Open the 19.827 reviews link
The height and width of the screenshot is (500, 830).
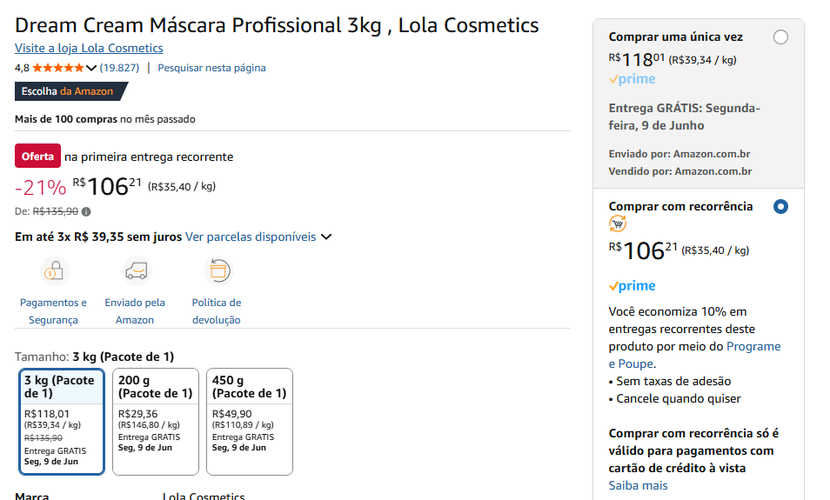tap(119, 68)
